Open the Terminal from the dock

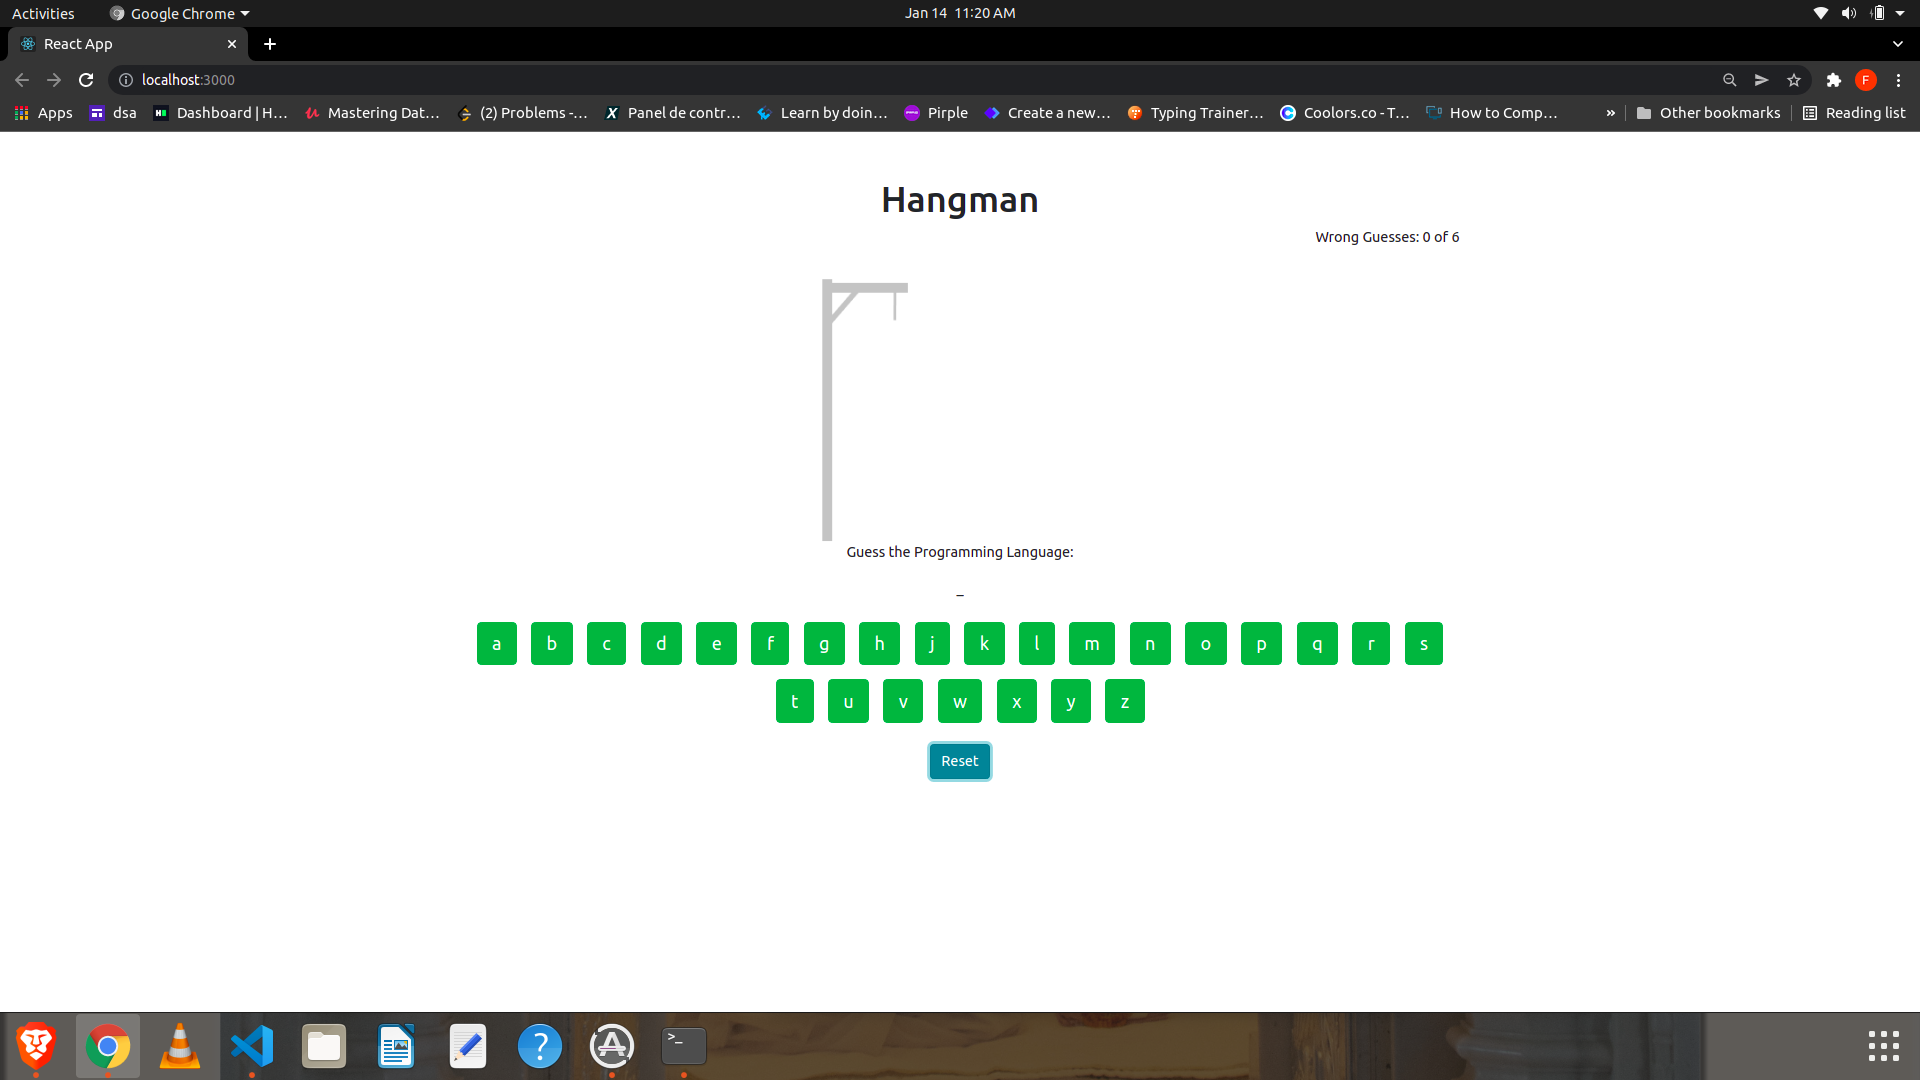click(684, 1046)
